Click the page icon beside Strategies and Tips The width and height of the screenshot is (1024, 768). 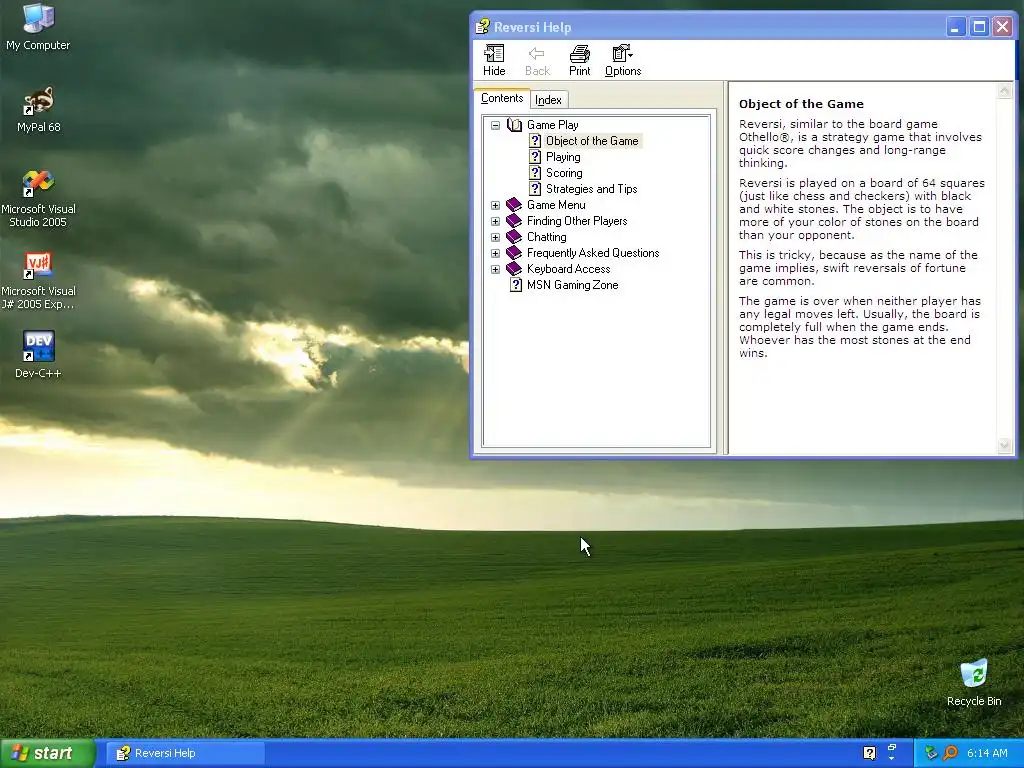[x=535, y=189]
